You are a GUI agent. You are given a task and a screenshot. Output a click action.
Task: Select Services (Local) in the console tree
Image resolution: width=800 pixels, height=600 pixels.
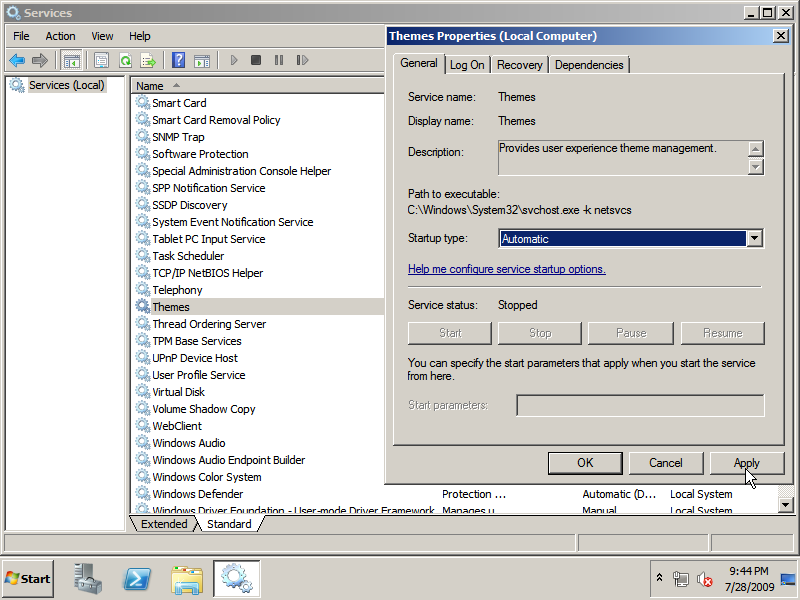(x=66, y=85)
